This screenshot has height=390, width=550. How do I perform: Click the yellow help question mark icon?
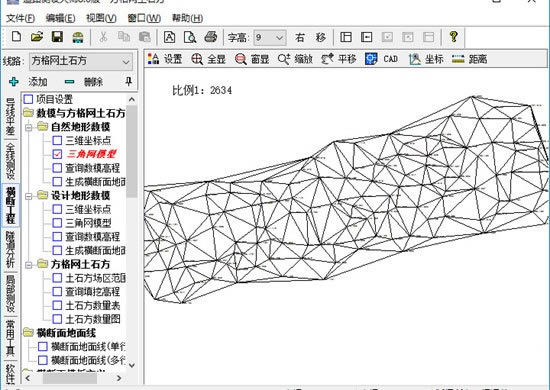454,36
